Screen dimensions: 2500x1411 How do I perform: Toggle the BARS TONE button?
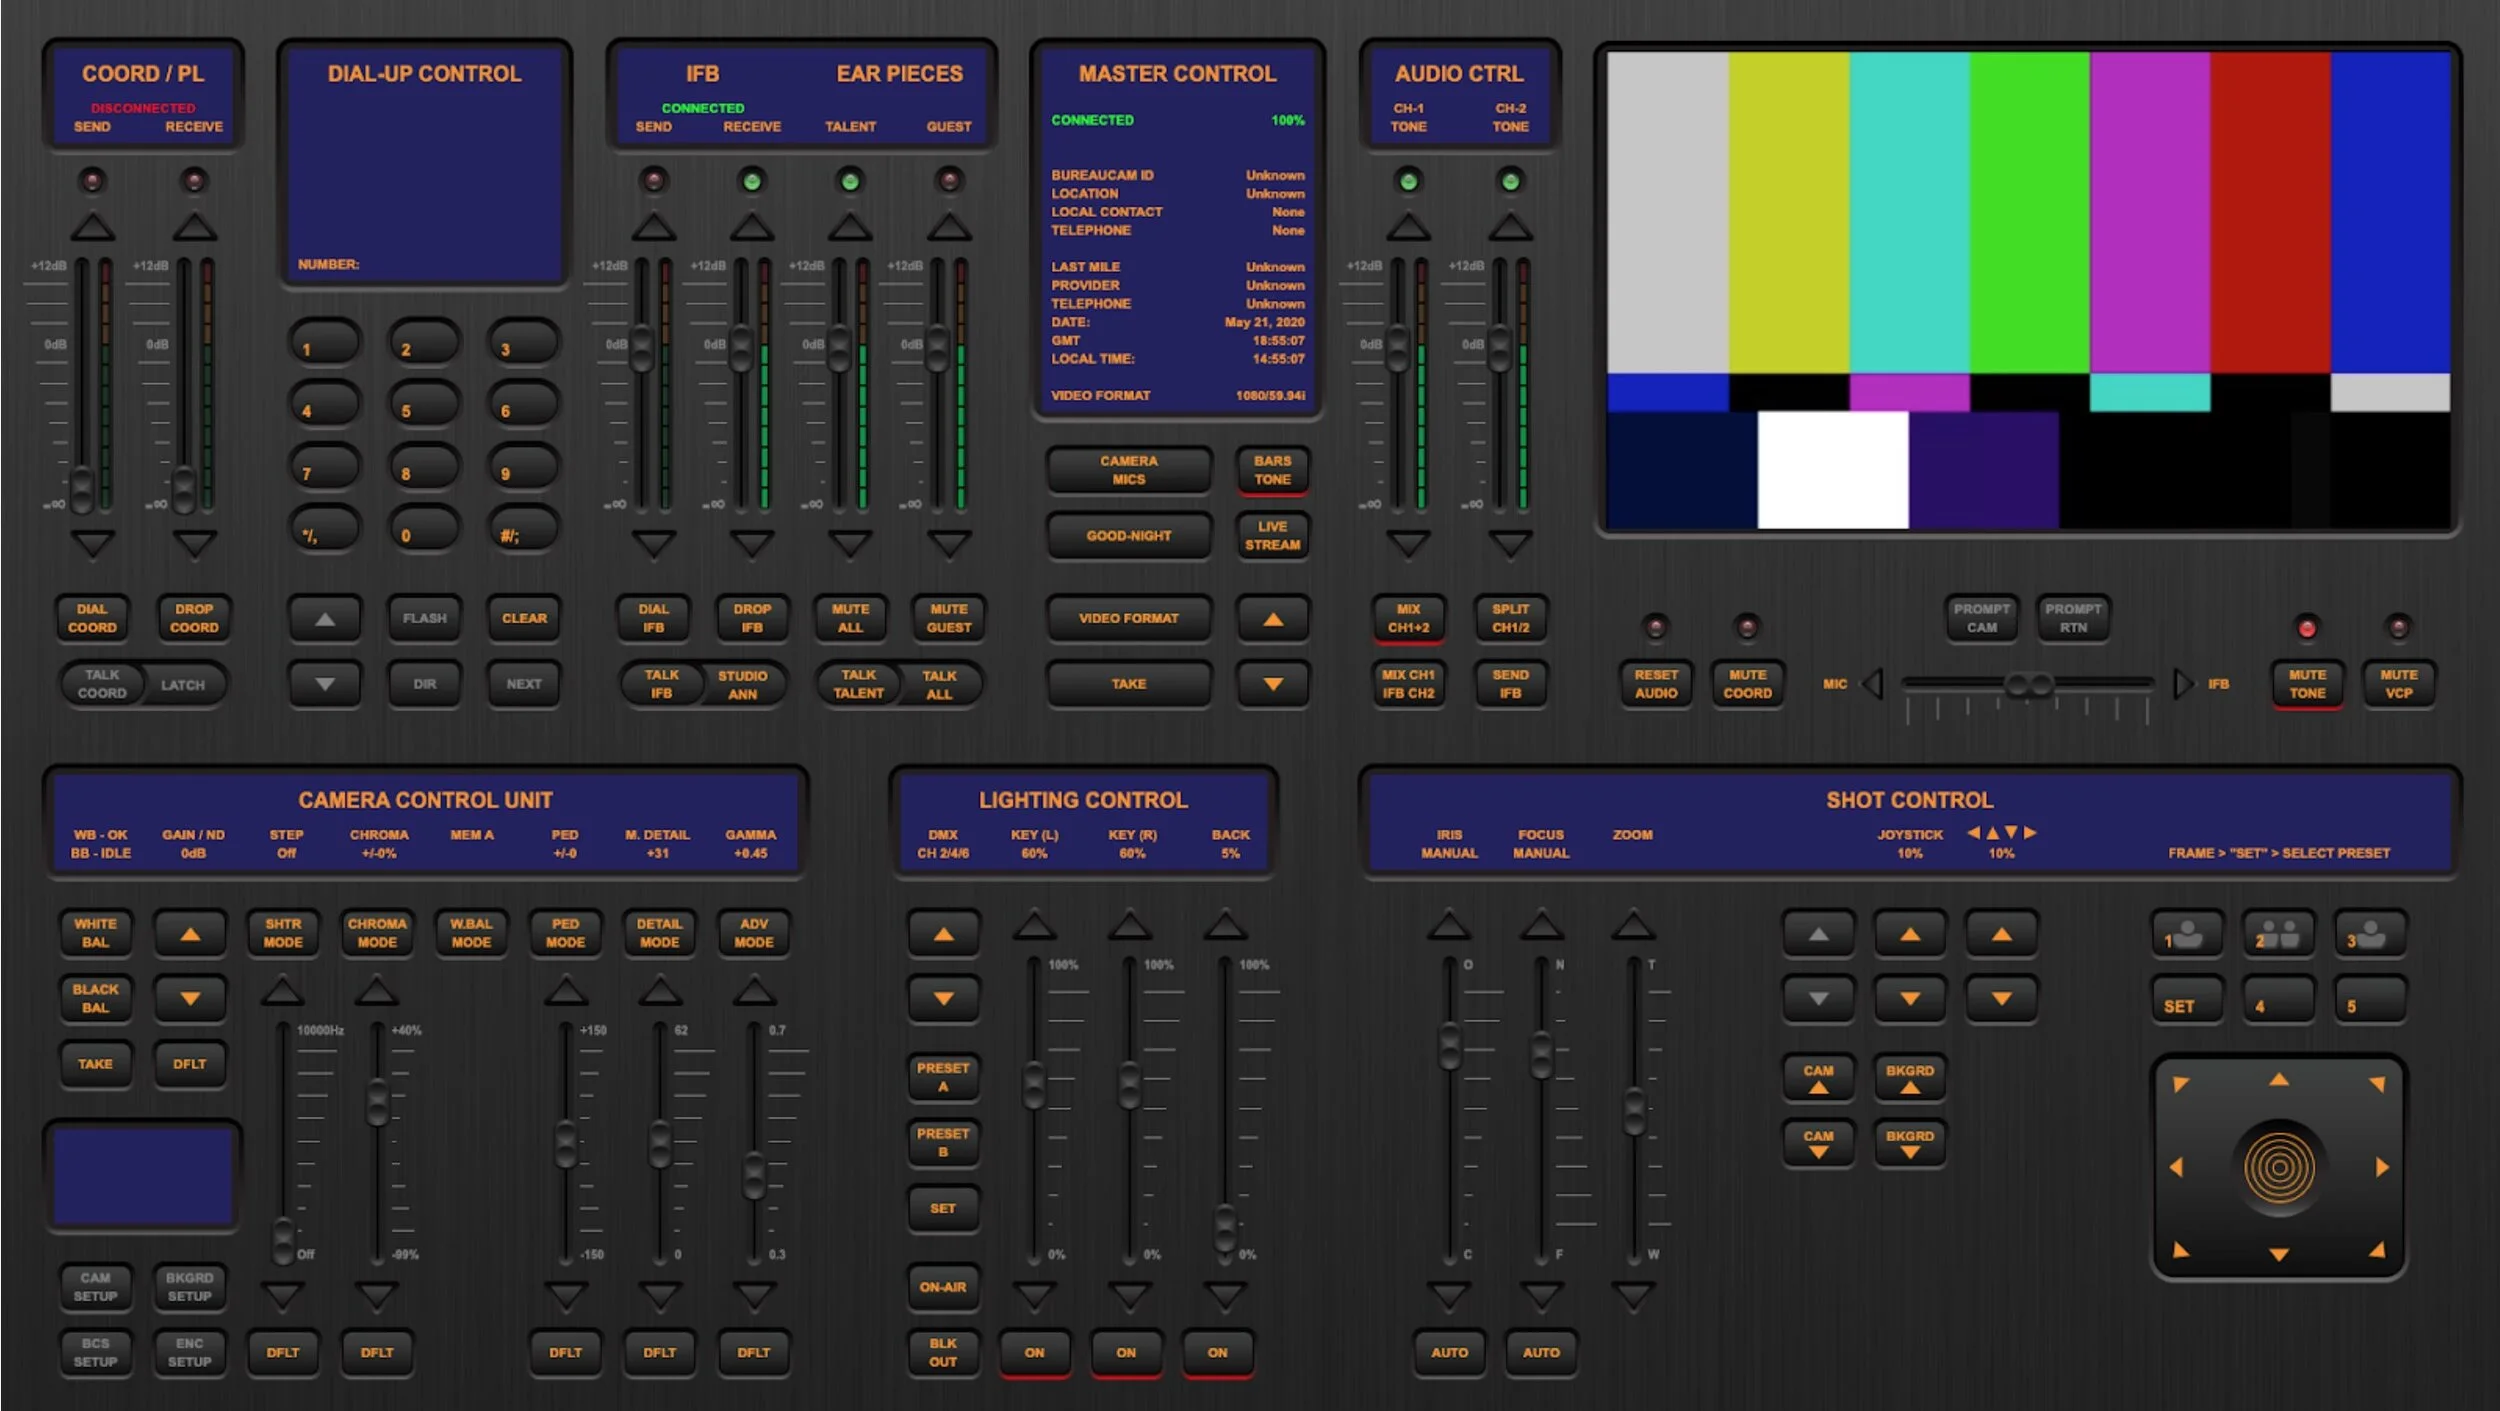pyautogui.click(x=1271, y=470)
